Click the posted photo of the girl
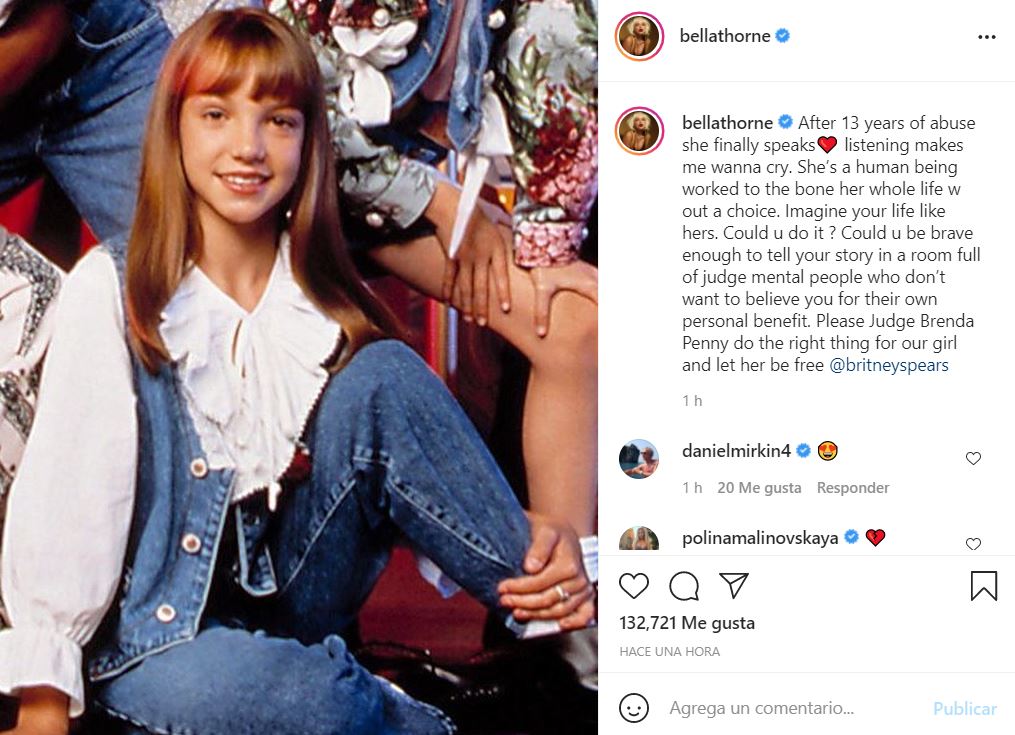1015x735 pixels. (x=298, y=367)
